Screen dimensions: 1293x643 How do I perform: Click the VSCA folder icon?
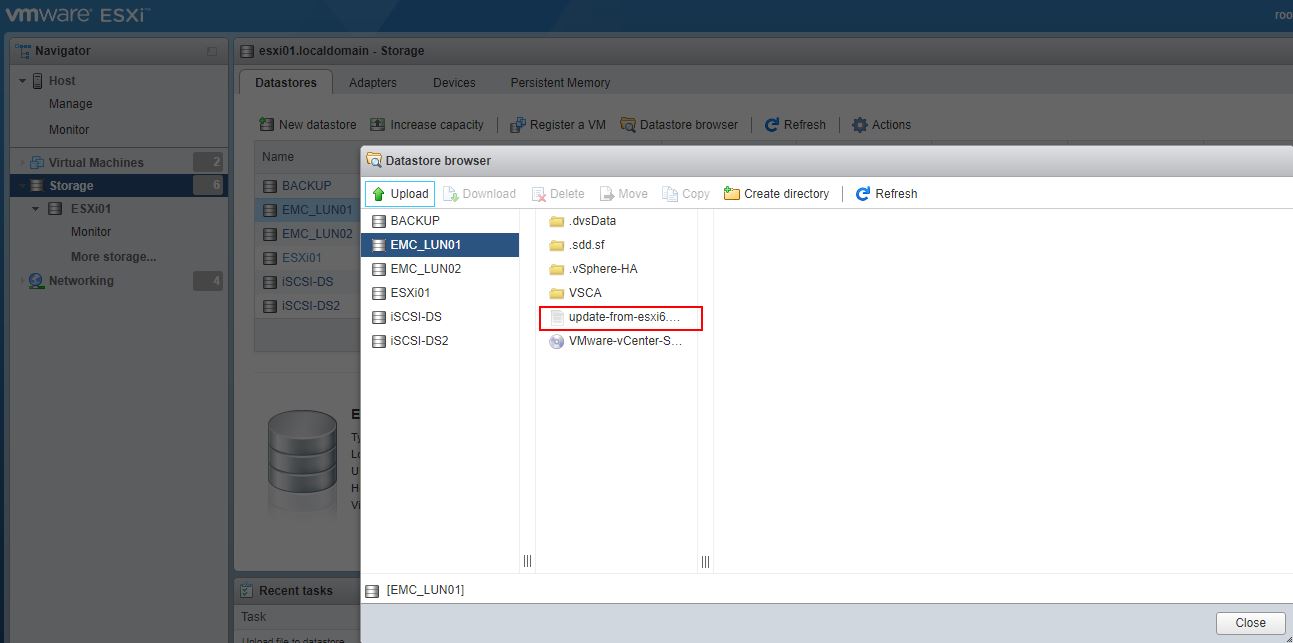click(x=557, y=293)
